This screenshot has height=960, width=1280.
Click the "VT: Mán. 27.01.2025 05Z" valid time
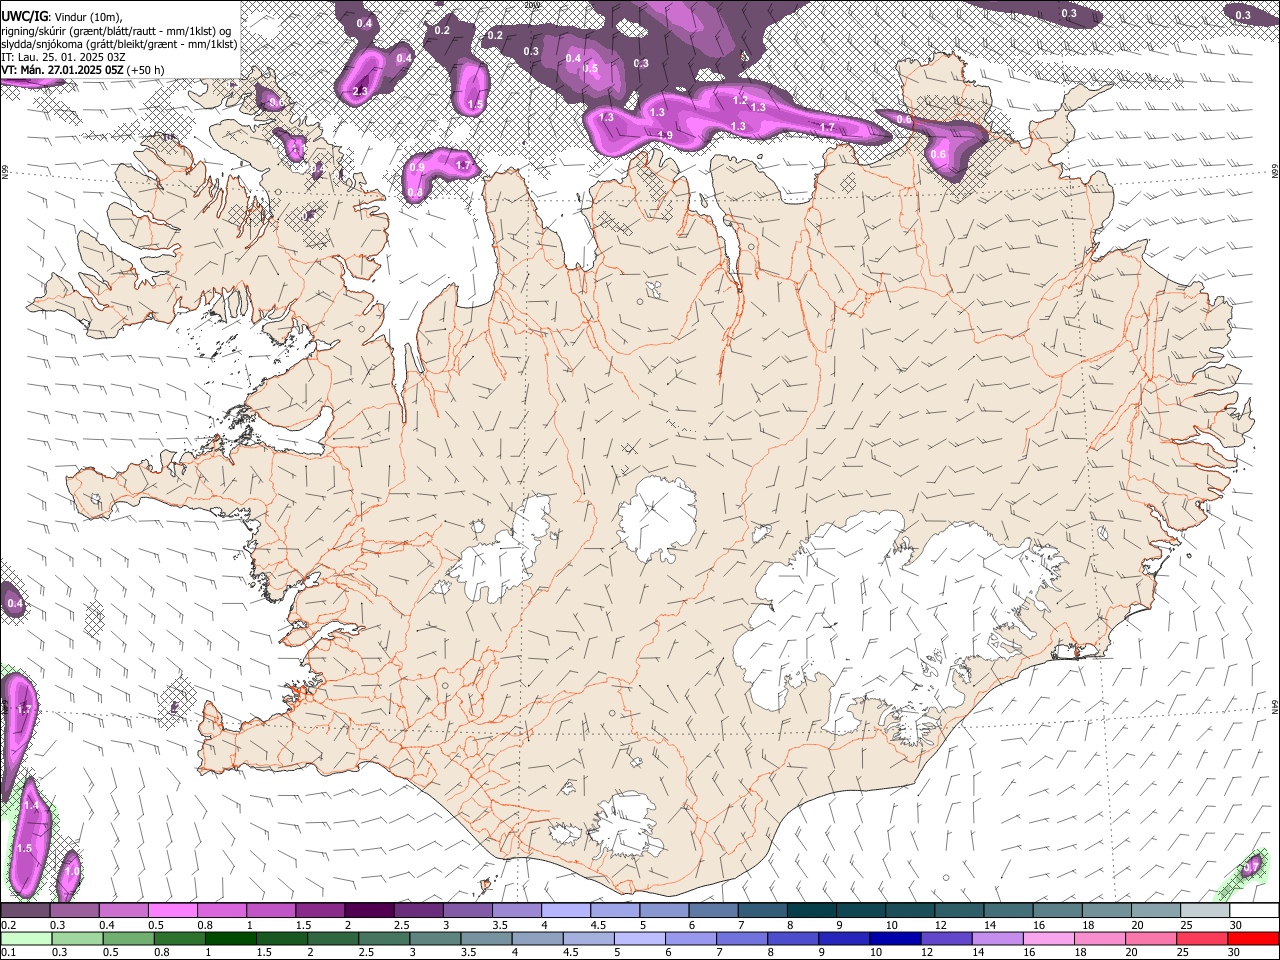pos(63,70)
